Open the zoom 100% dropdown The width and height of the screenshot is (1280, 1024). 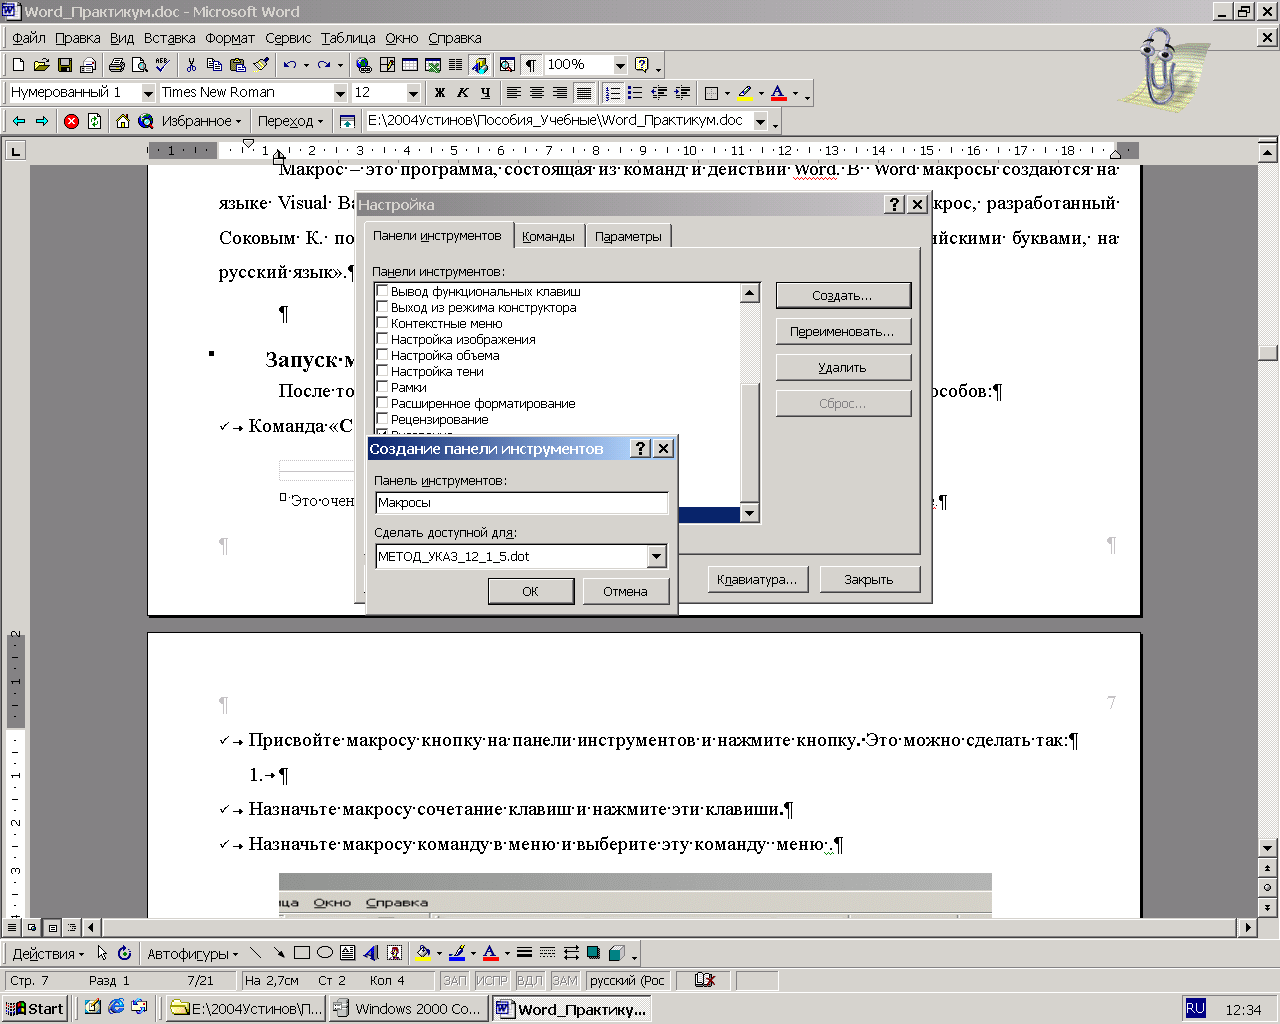(x=620, y=65)
